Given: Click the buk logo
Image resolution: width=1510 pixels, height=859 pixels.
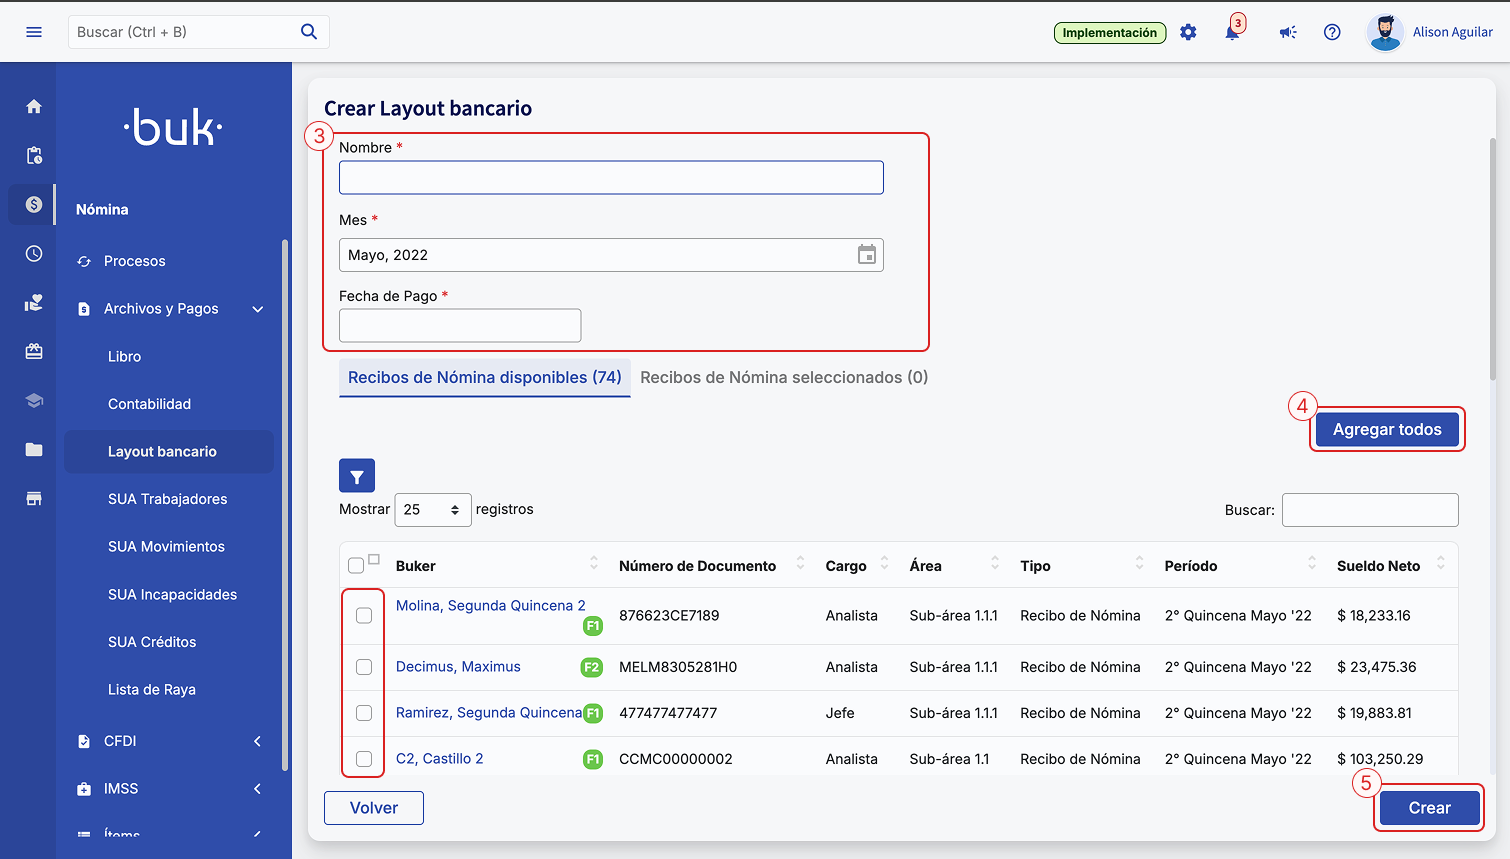Looking at the screenshot, I should [x=174, y=128].
